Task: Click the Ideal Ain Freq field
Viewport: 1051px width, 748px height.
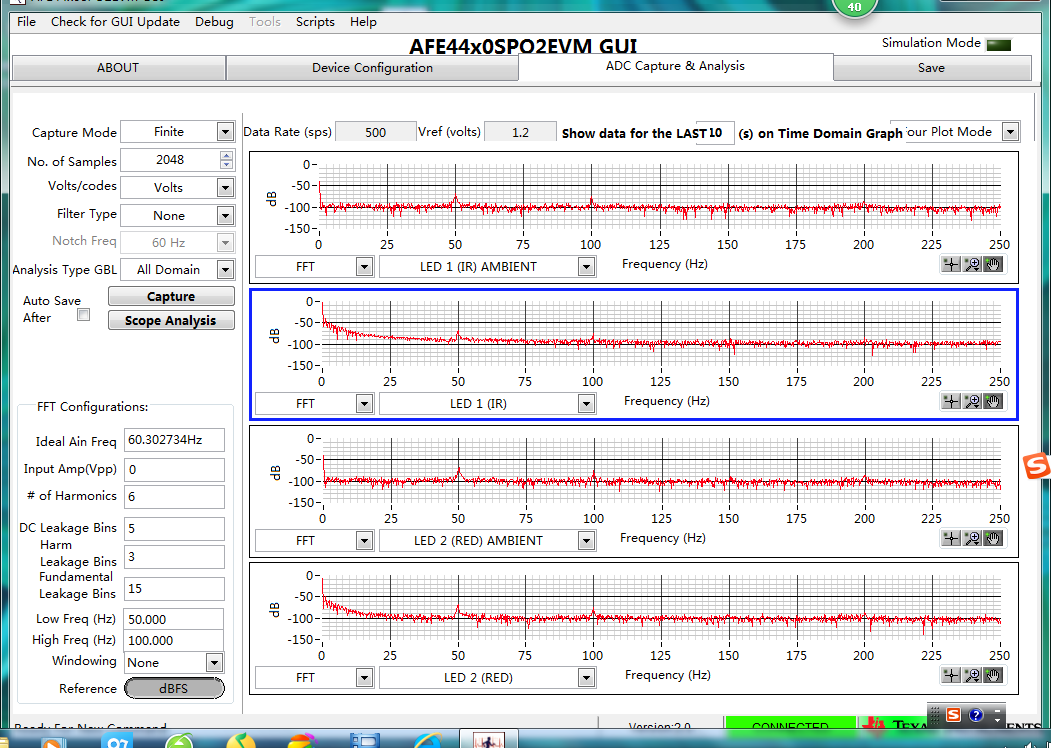Action: [174, 440]
